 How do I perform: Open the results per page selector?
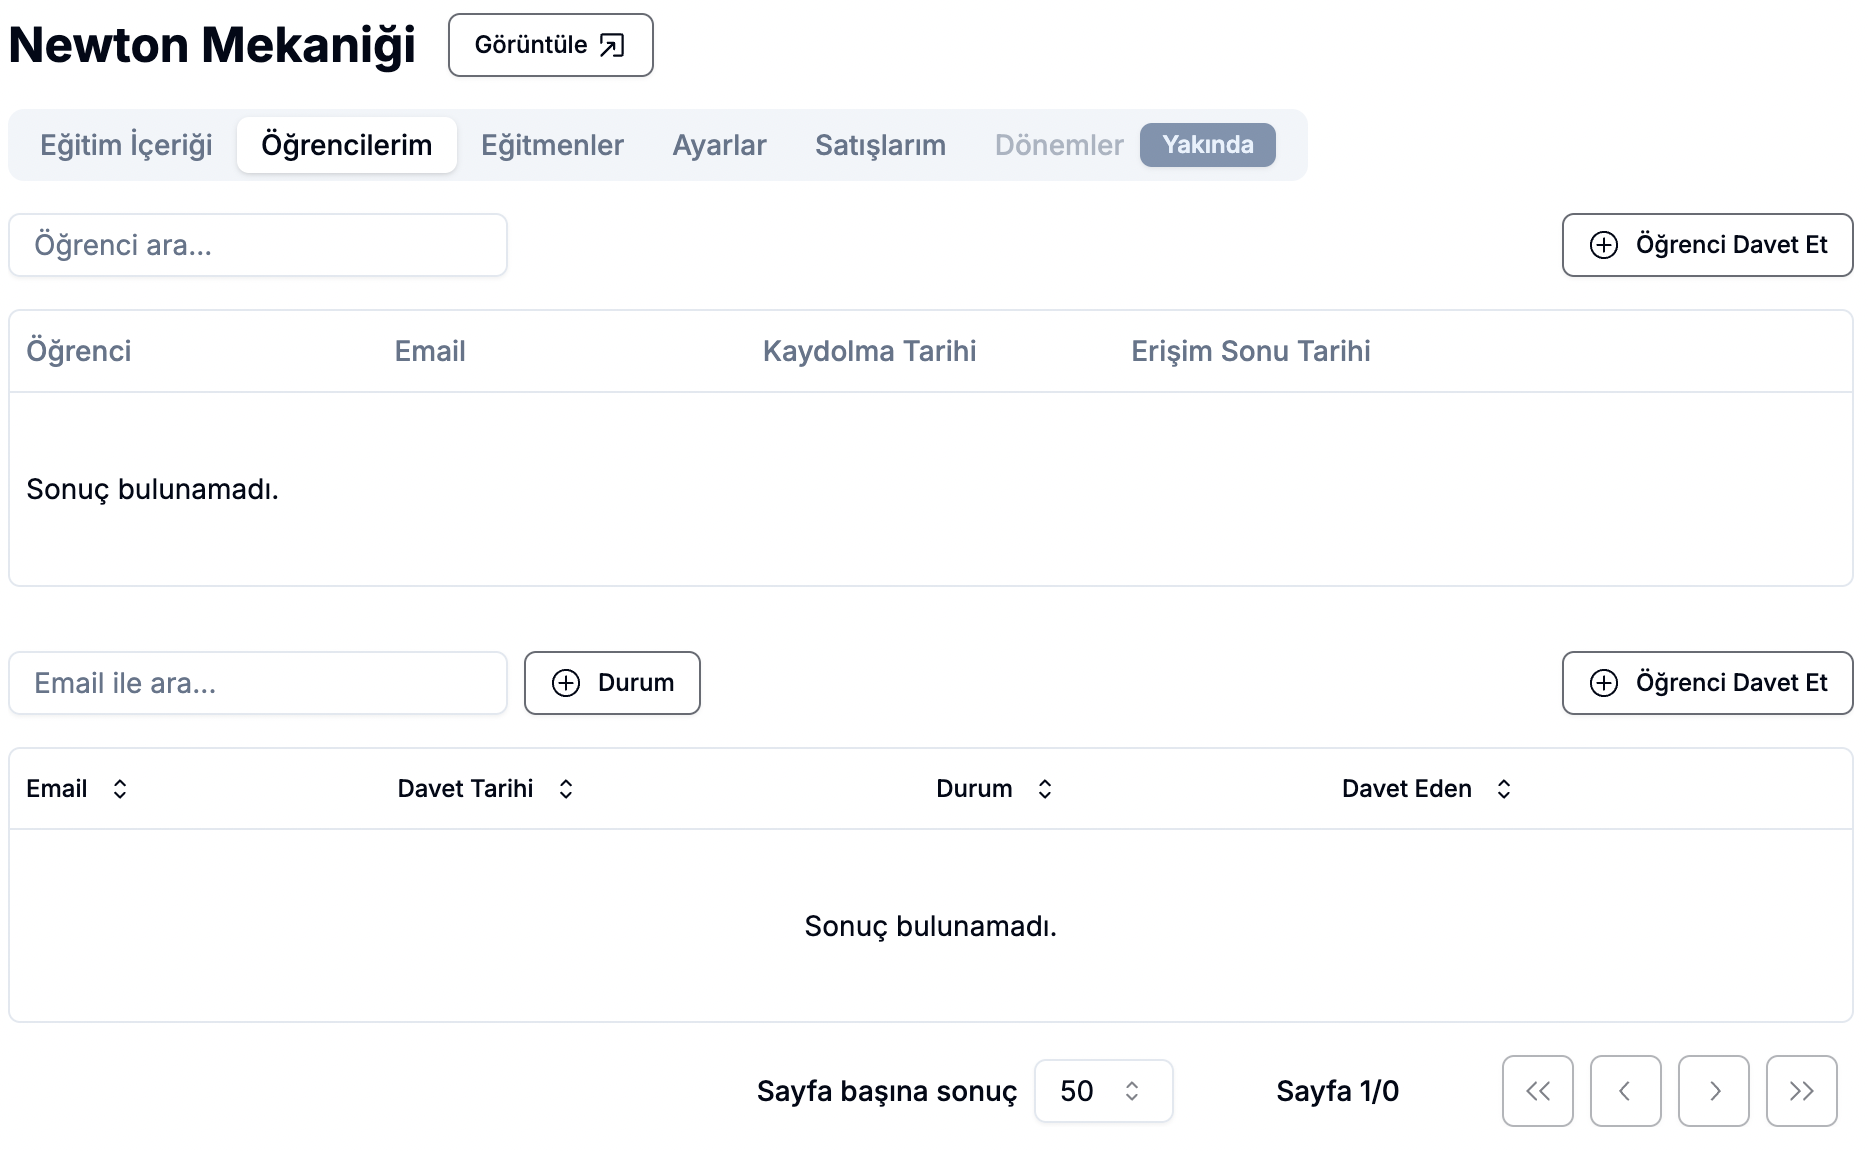click(1103, 1091)
